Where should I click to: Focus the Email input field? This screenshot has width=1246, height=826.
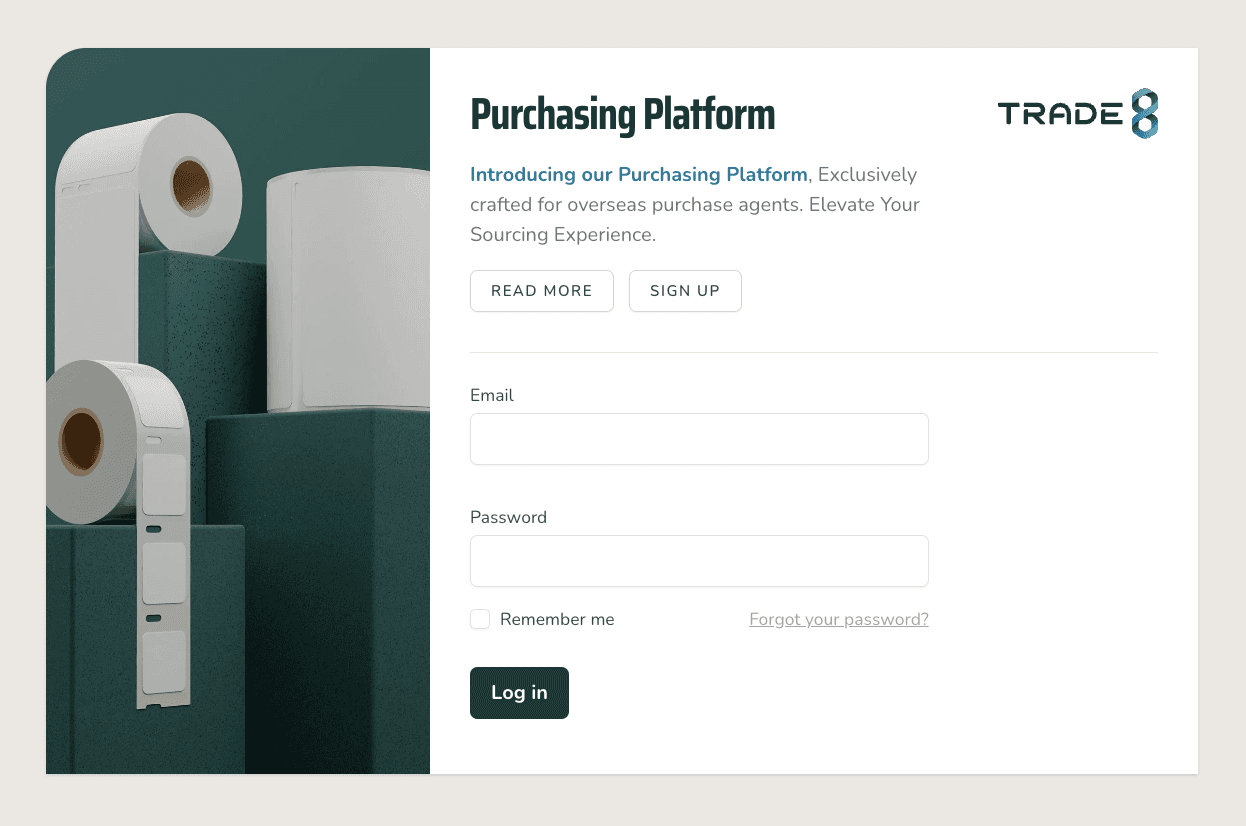699,439
